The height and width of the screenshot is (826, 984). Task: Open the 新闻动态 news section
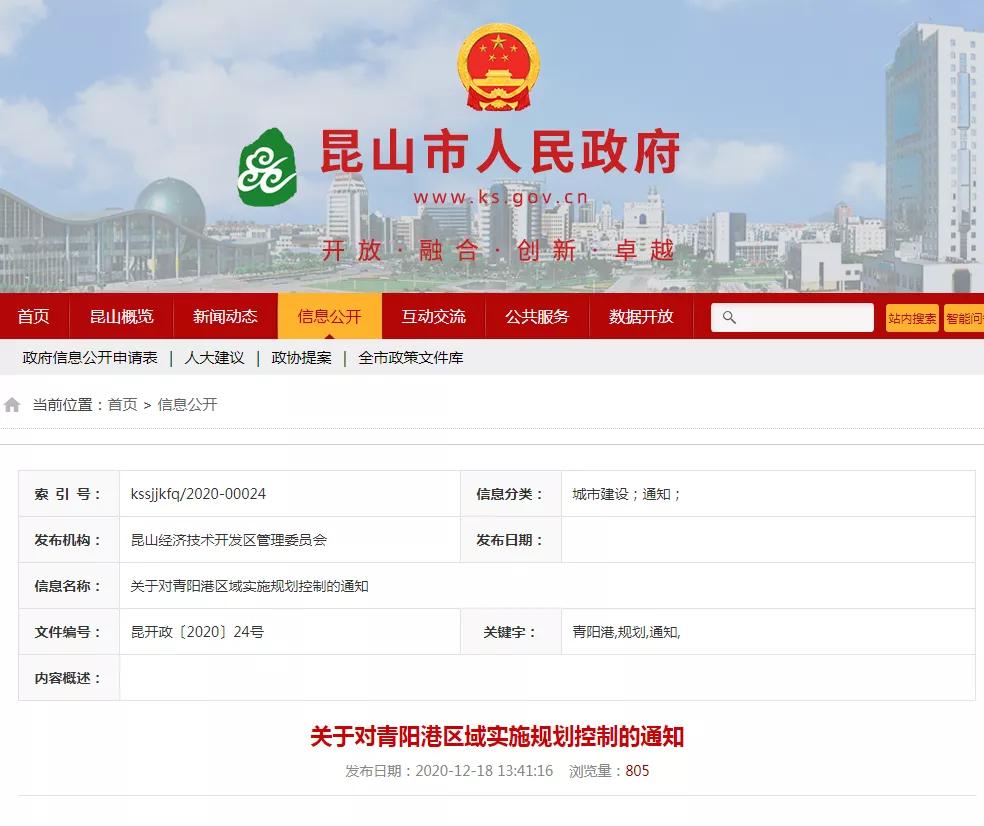tap(226, 317)
